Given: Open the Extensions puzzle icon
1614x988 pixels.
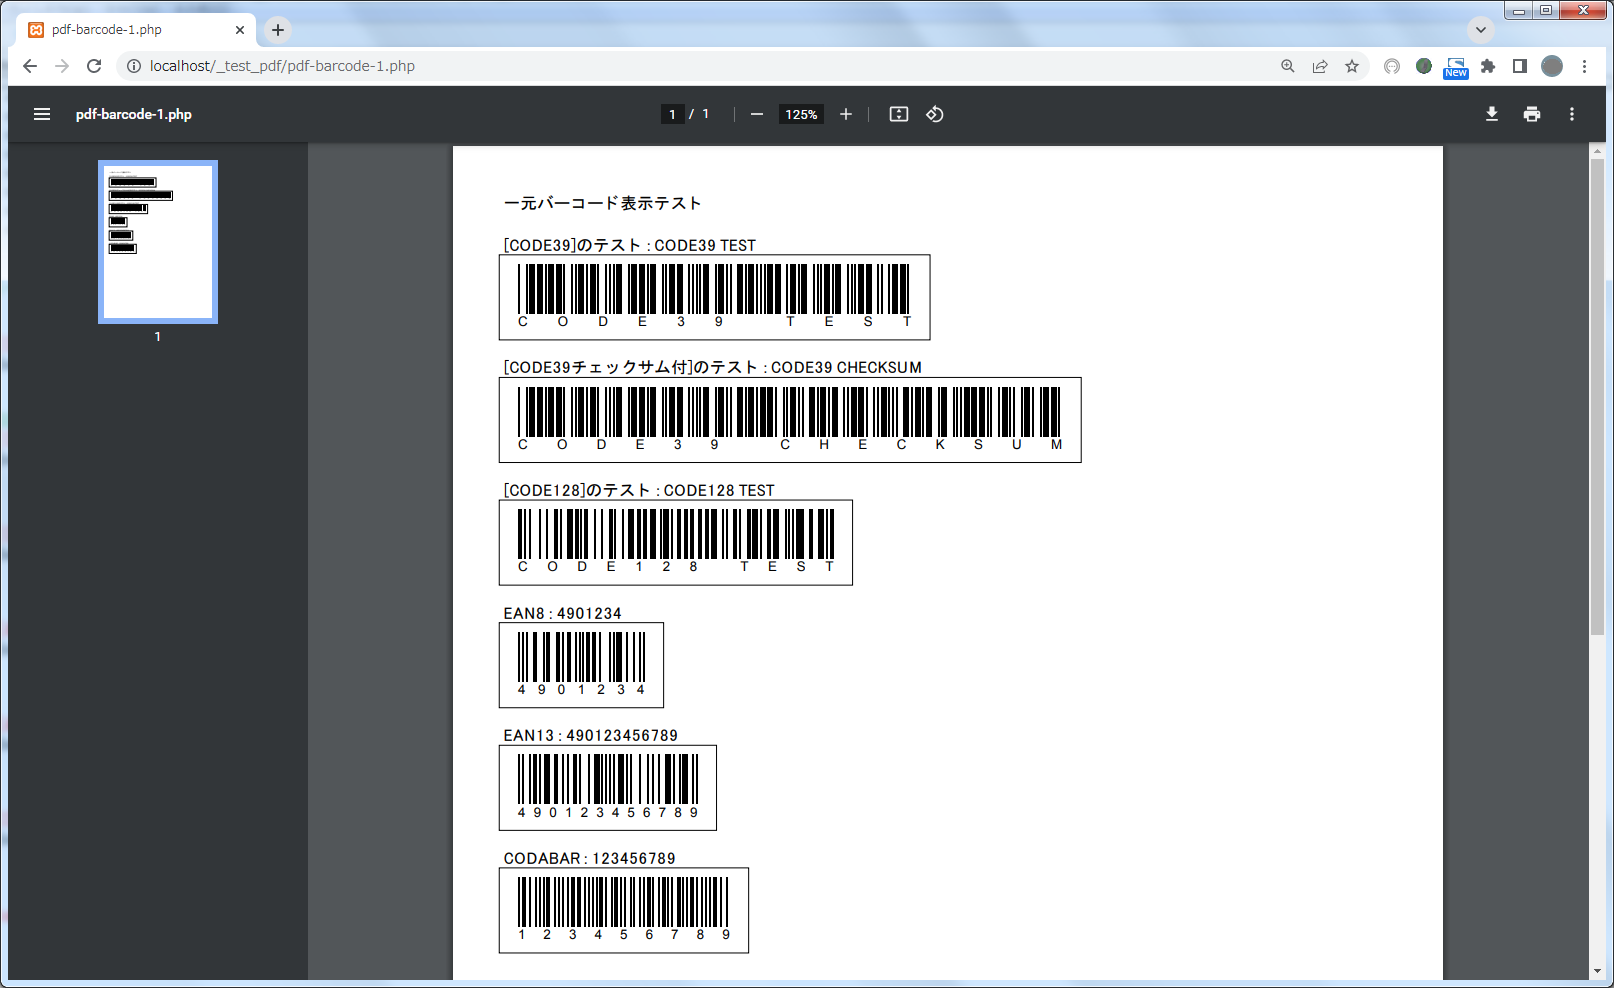Looking at the screenshot, I should 1488,66.
